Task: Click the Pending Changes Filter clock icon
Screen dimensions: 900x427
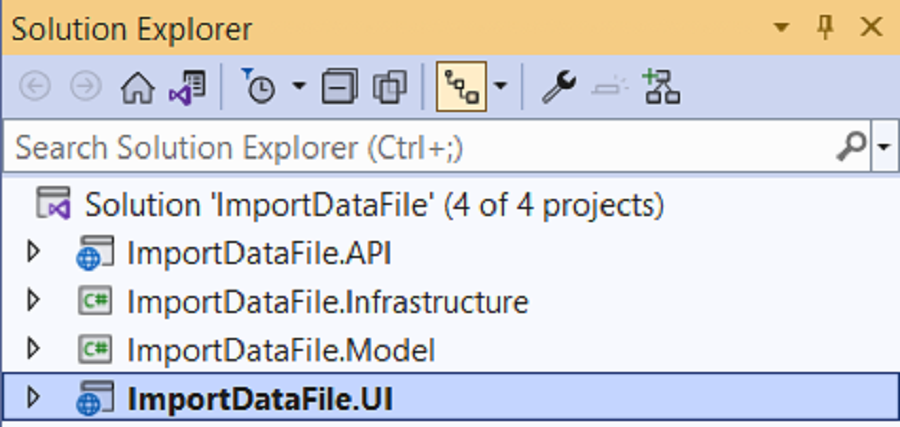Action: pos(259,88)
